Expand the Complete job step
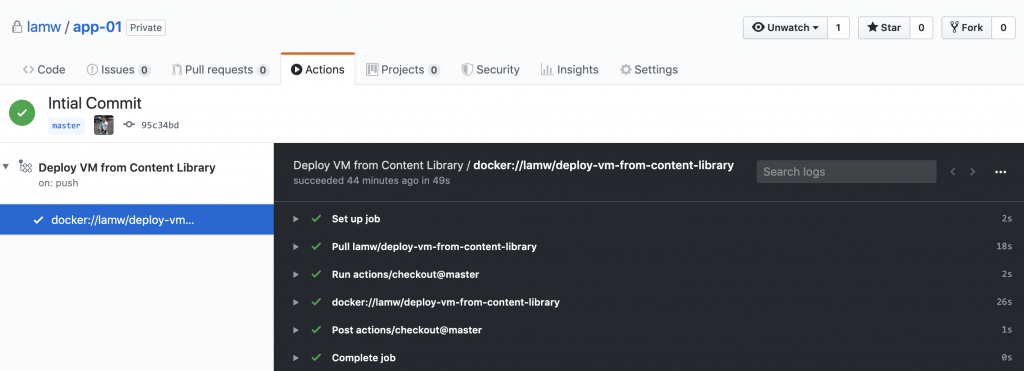1024x371 pixels. click(x=296, y=358)
